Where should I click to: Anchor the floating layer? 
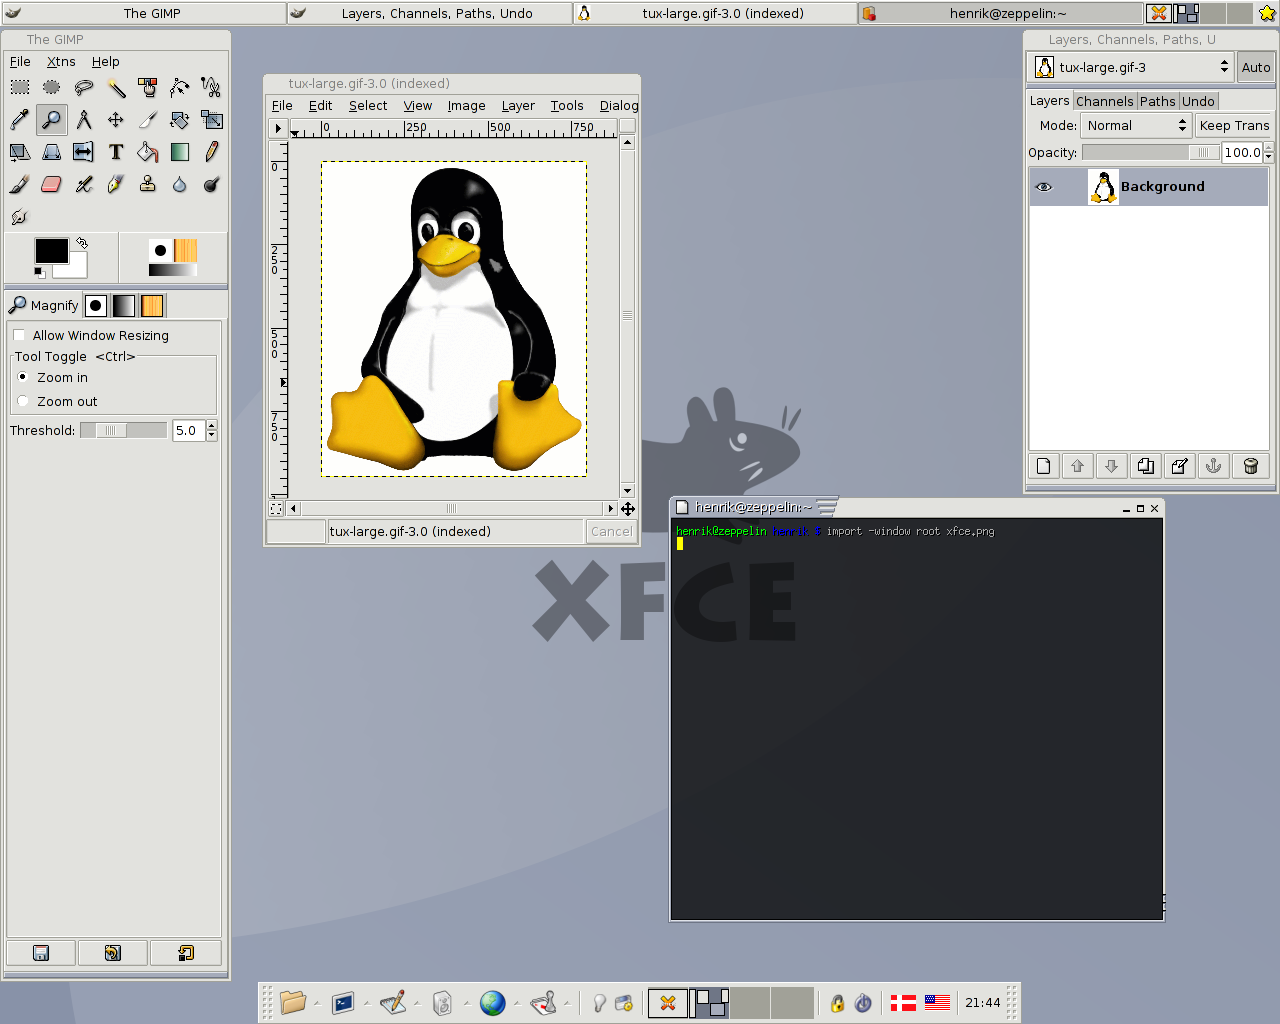tap(1214, 466)
